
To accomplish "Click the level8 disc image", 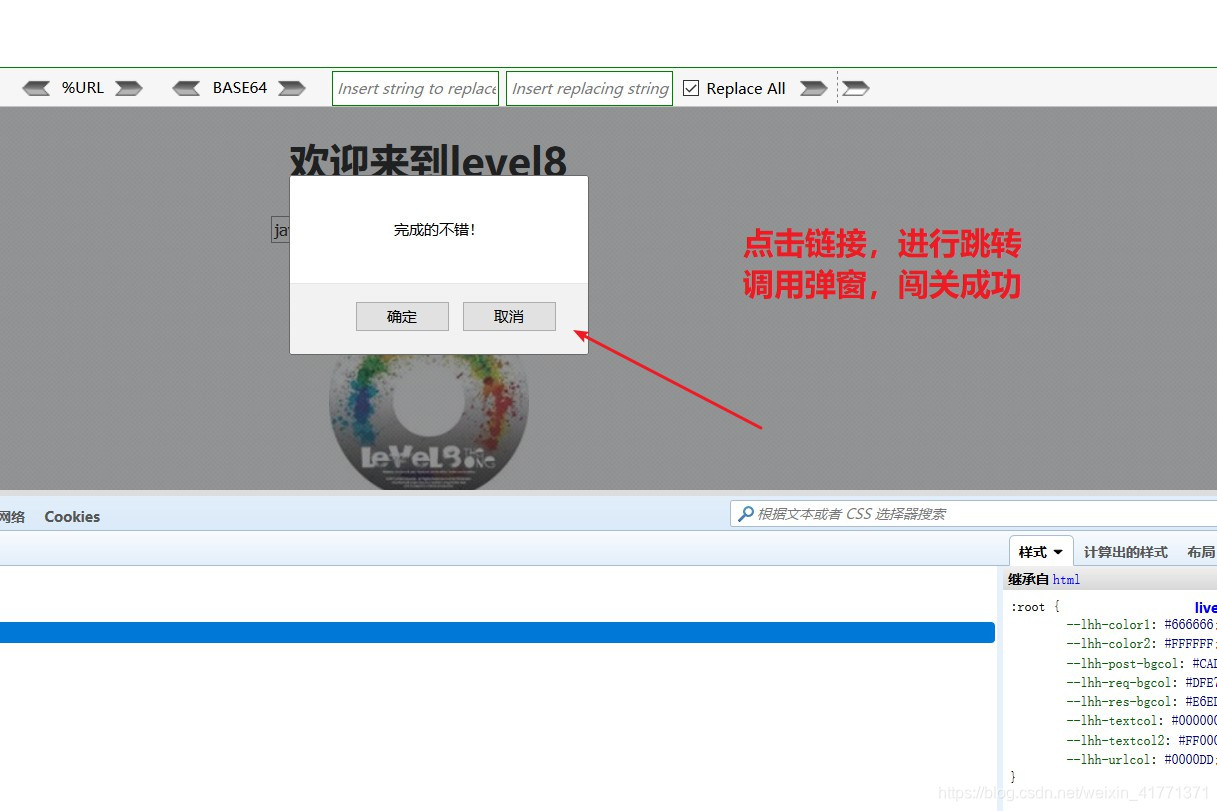I will click(429, 420).
